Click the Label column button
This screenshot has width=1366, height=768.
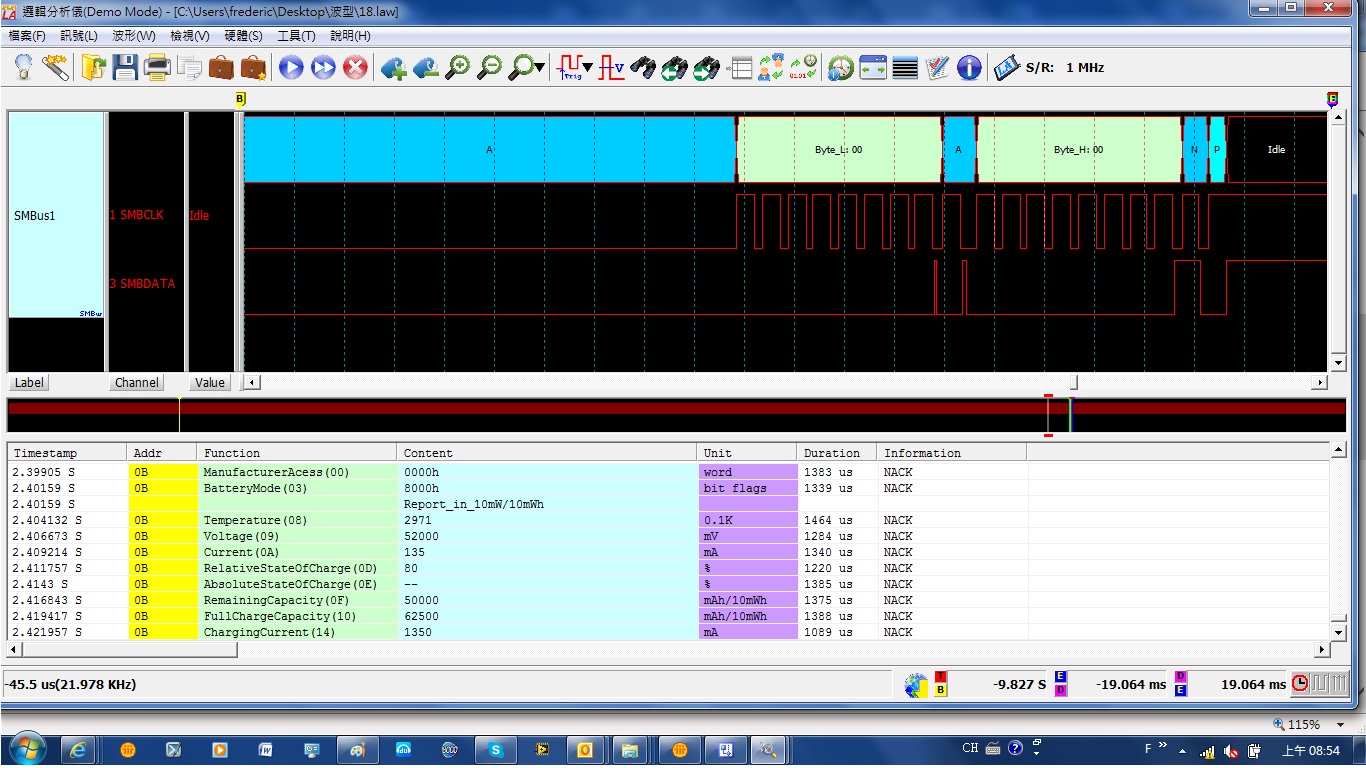click(x=29, y=383)
